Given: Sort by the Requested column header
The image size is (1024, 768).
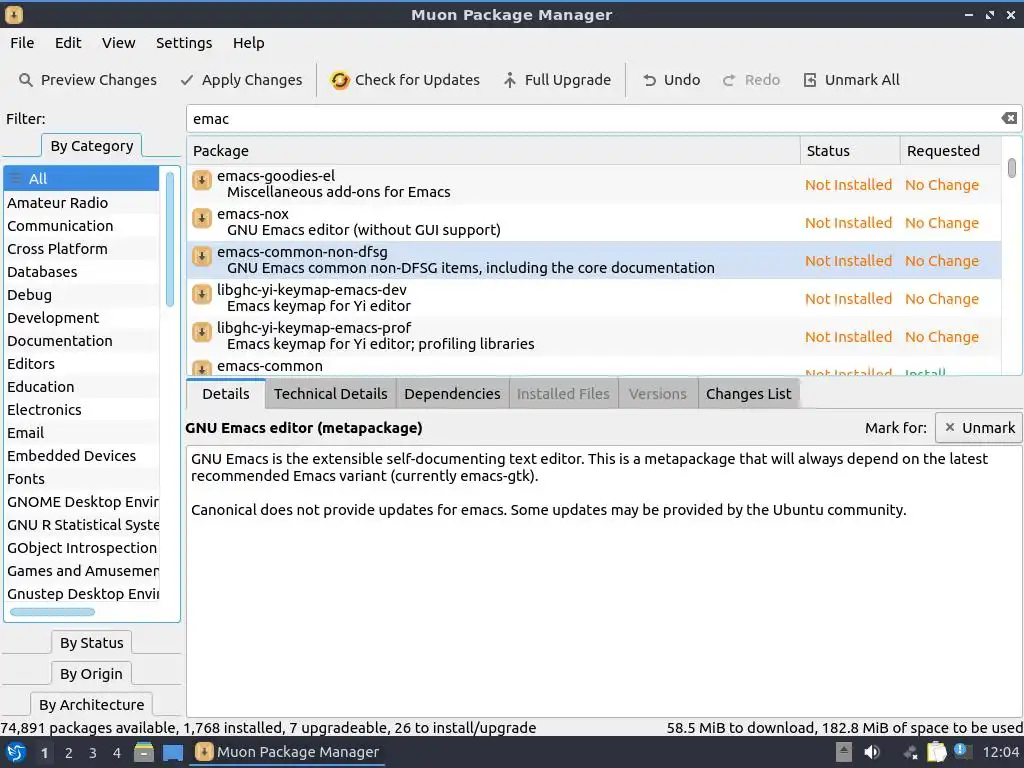Looking at the screenshot, I should (x=950, y=151).
